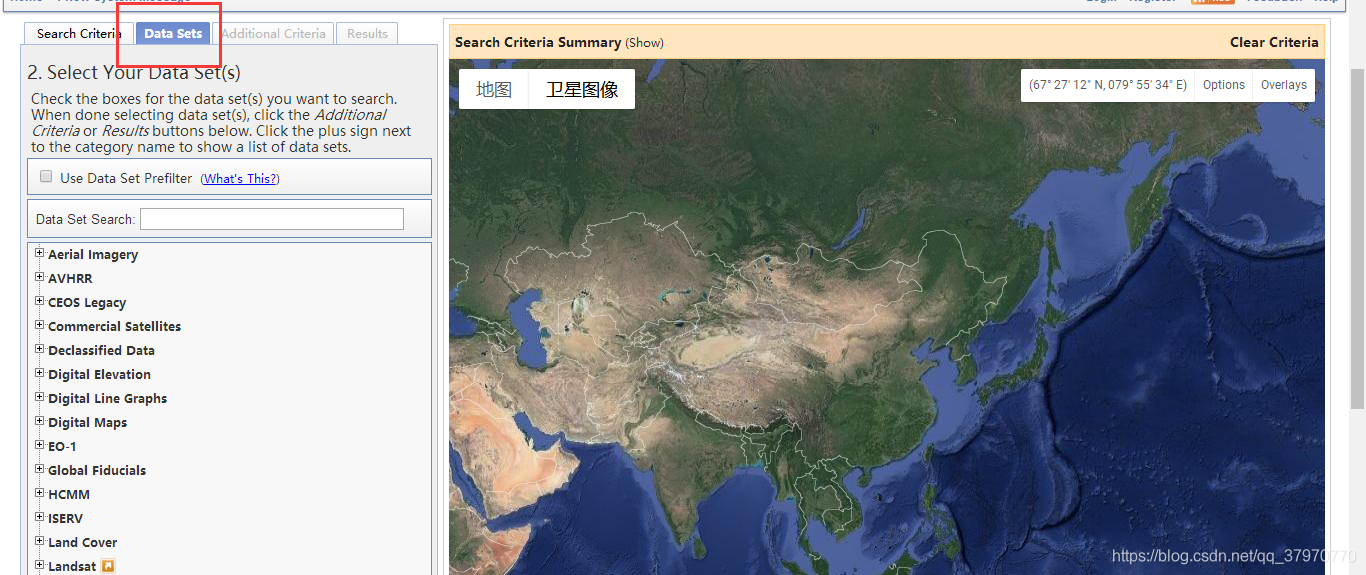This screenshot has height=575, width=1366.
Task: Open the Landsat orange info icon
Action: [108, 566]
